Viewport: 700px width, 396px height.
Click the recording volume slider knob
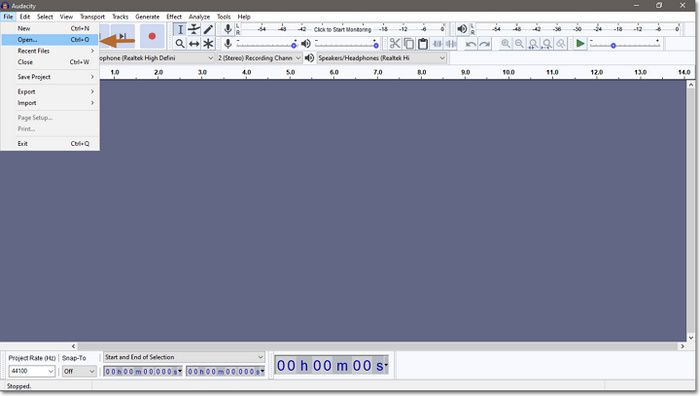[294, 46]
